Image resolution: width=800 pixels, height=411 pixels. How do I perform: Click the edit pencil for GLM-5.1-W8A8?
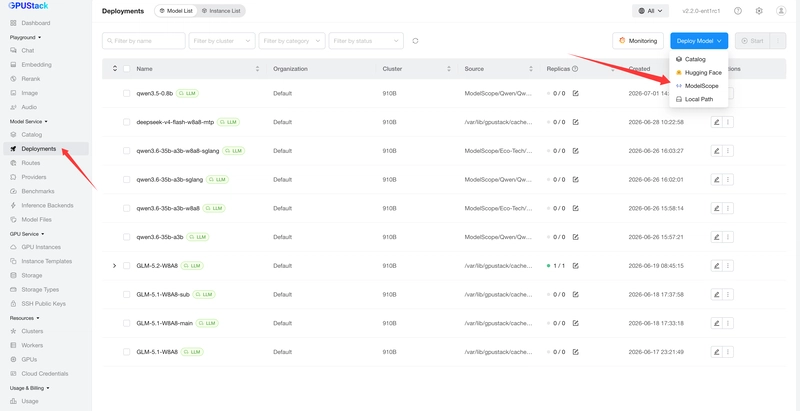[x=716, y=352]
